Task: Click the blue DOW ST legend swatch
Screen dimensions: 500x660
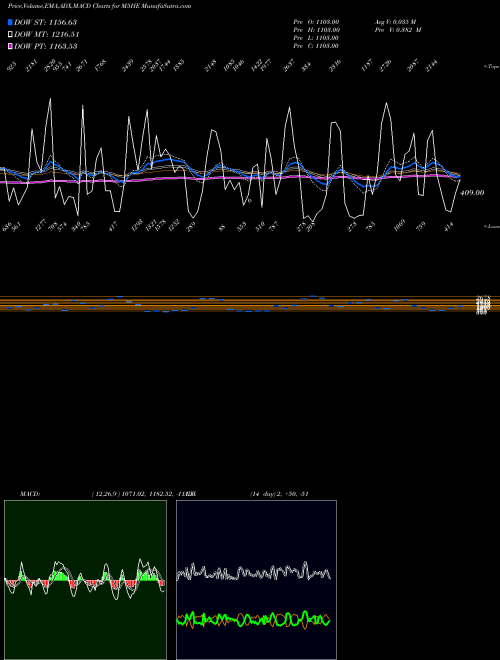Action: (x=10, y=22)
